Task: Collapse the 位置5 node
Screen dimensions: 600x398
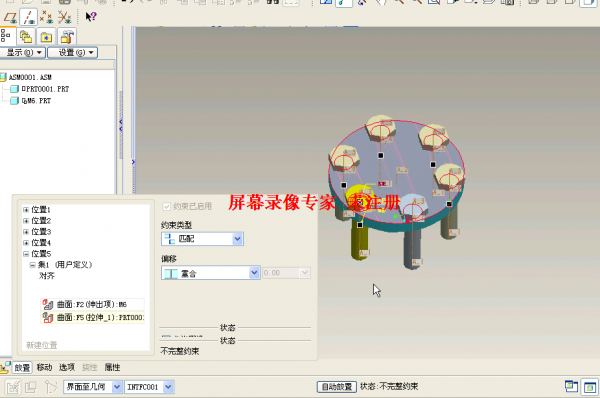Action: pyautogui.click(x=26, y=254)
